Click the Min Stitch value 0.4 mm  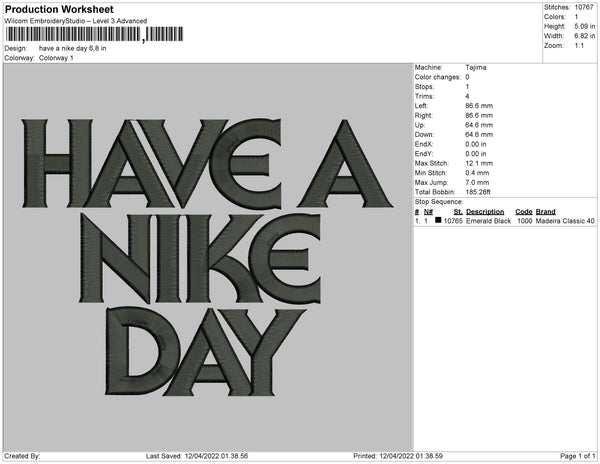pos(477,173)
